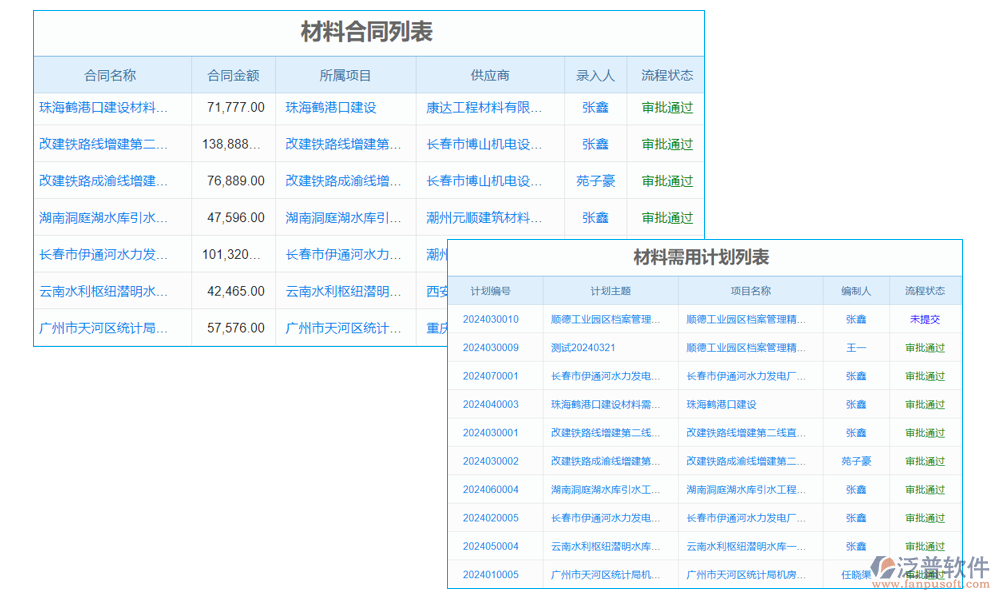This screenshot has height=600, width=1000.
Task: Click recorder 苑子豪 in the contracts table
Action: (x=596, y=180)
